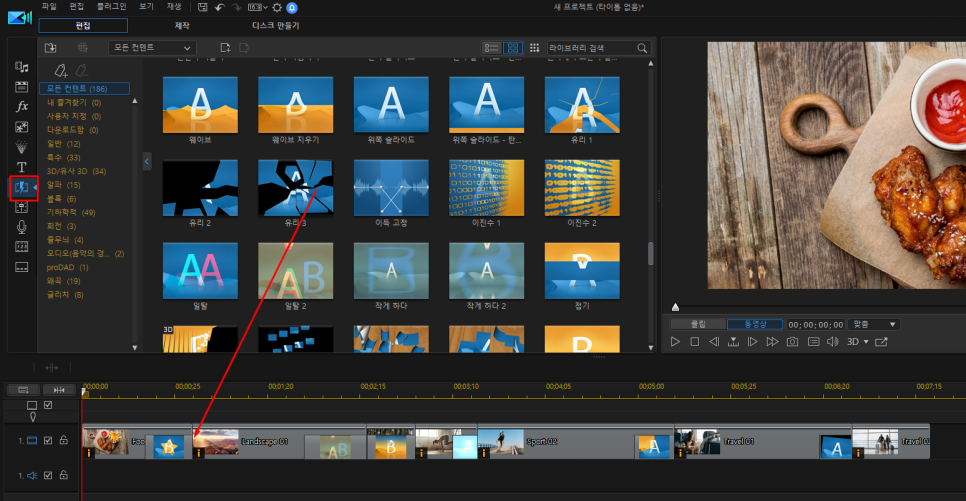
Task: Expand the 3D mode dropdown arrow
Action: [x=866, y=341]
